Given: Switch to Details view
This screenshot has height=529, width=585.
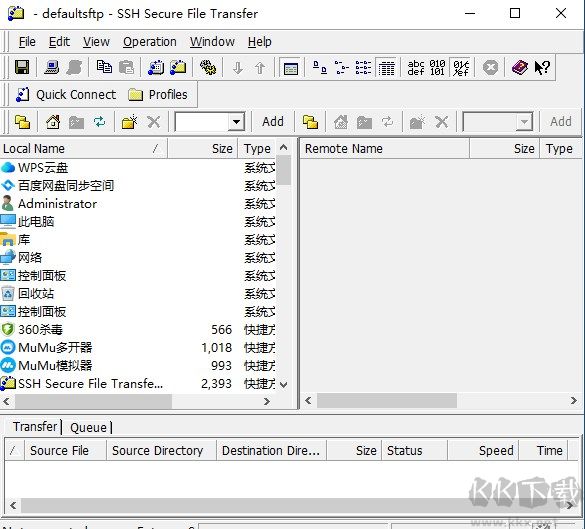Looking at the screenshot, I should [x=386, y=68].
